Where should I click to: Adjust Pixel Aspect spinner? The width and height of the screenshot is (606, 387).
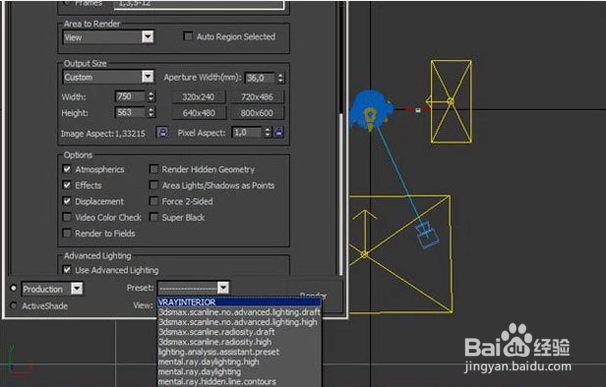pos(267,133)
